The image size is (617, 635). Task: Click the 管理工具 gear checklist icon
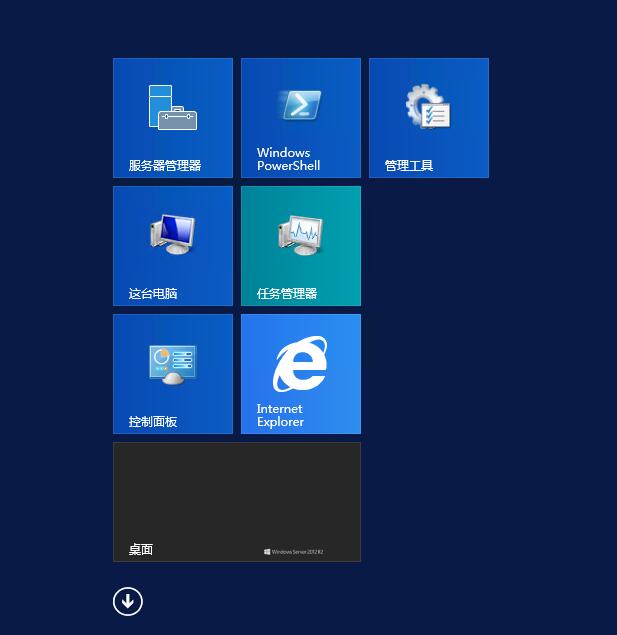tap(428, 106)
